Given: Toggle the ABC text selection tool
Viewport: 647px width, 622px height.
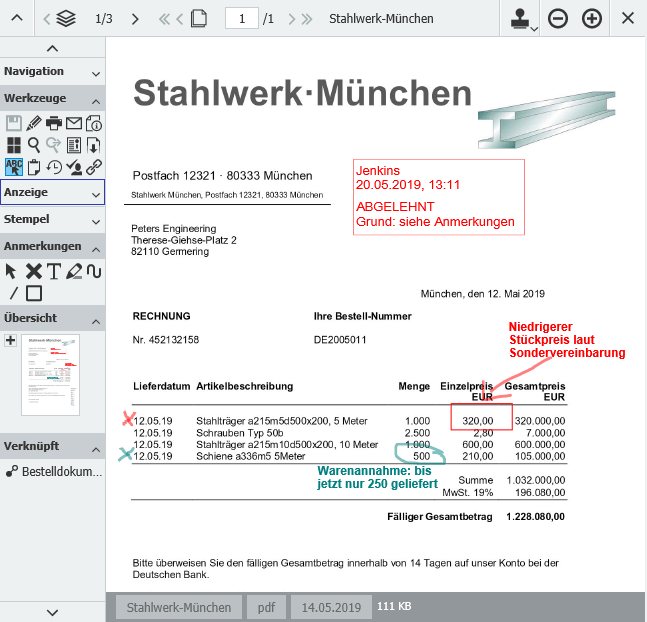Looking at the screenshot, I should 14,167.
